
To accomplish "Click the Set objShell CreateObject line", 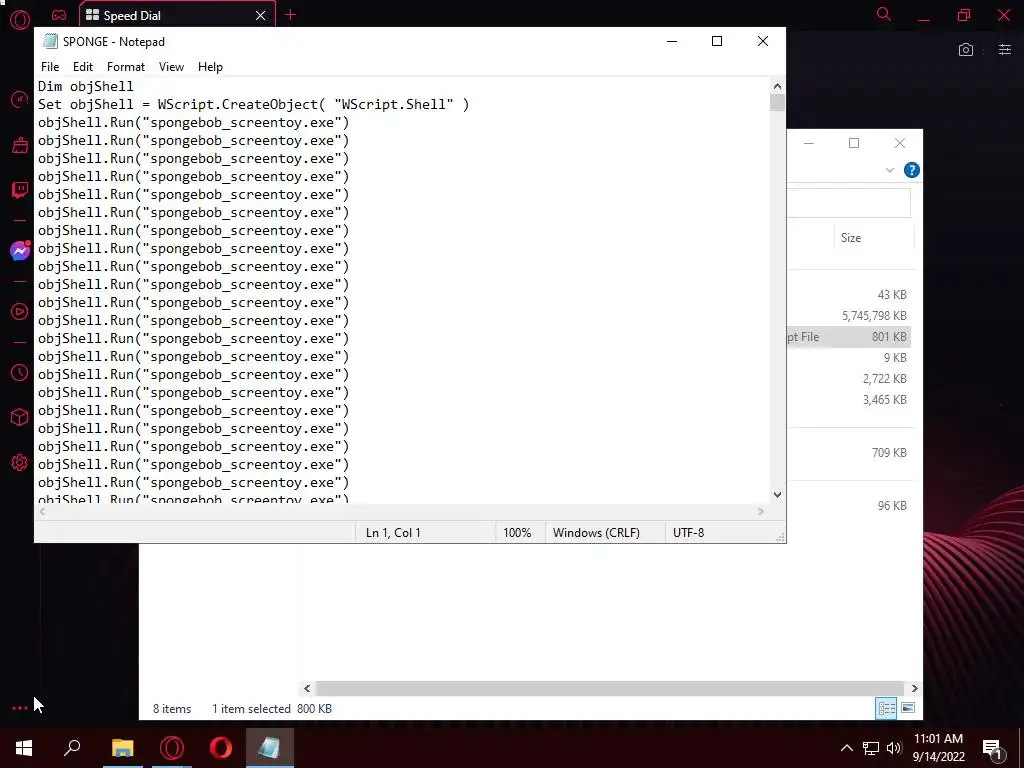I will coord(253,104).
